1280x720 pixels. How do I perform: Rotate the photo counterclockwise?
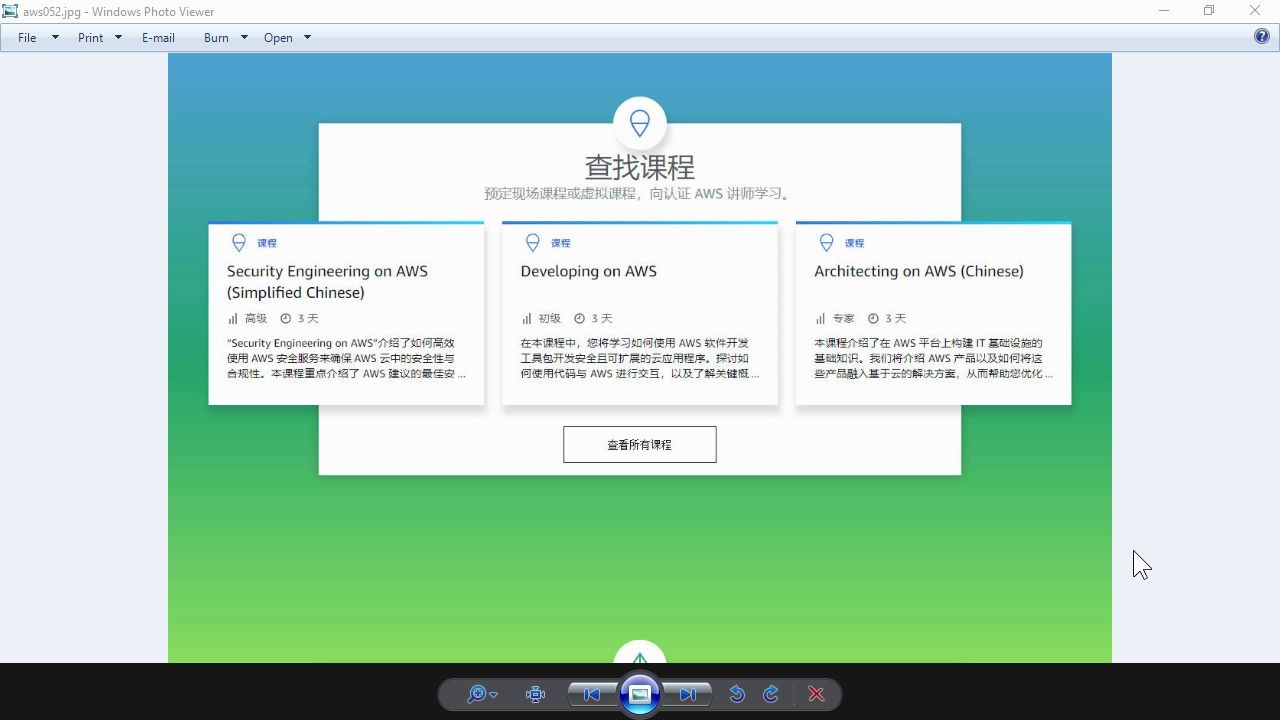point(737,694)
